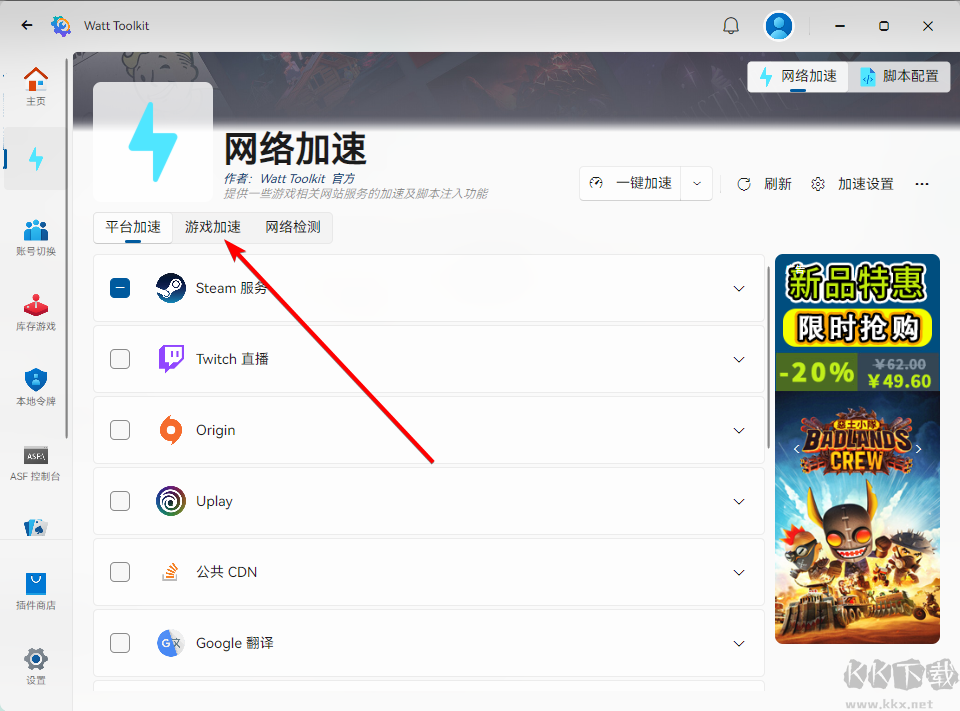Click the large lightning plugin icon
This screenshot has height=711, width=960.
tap(153, 142)
